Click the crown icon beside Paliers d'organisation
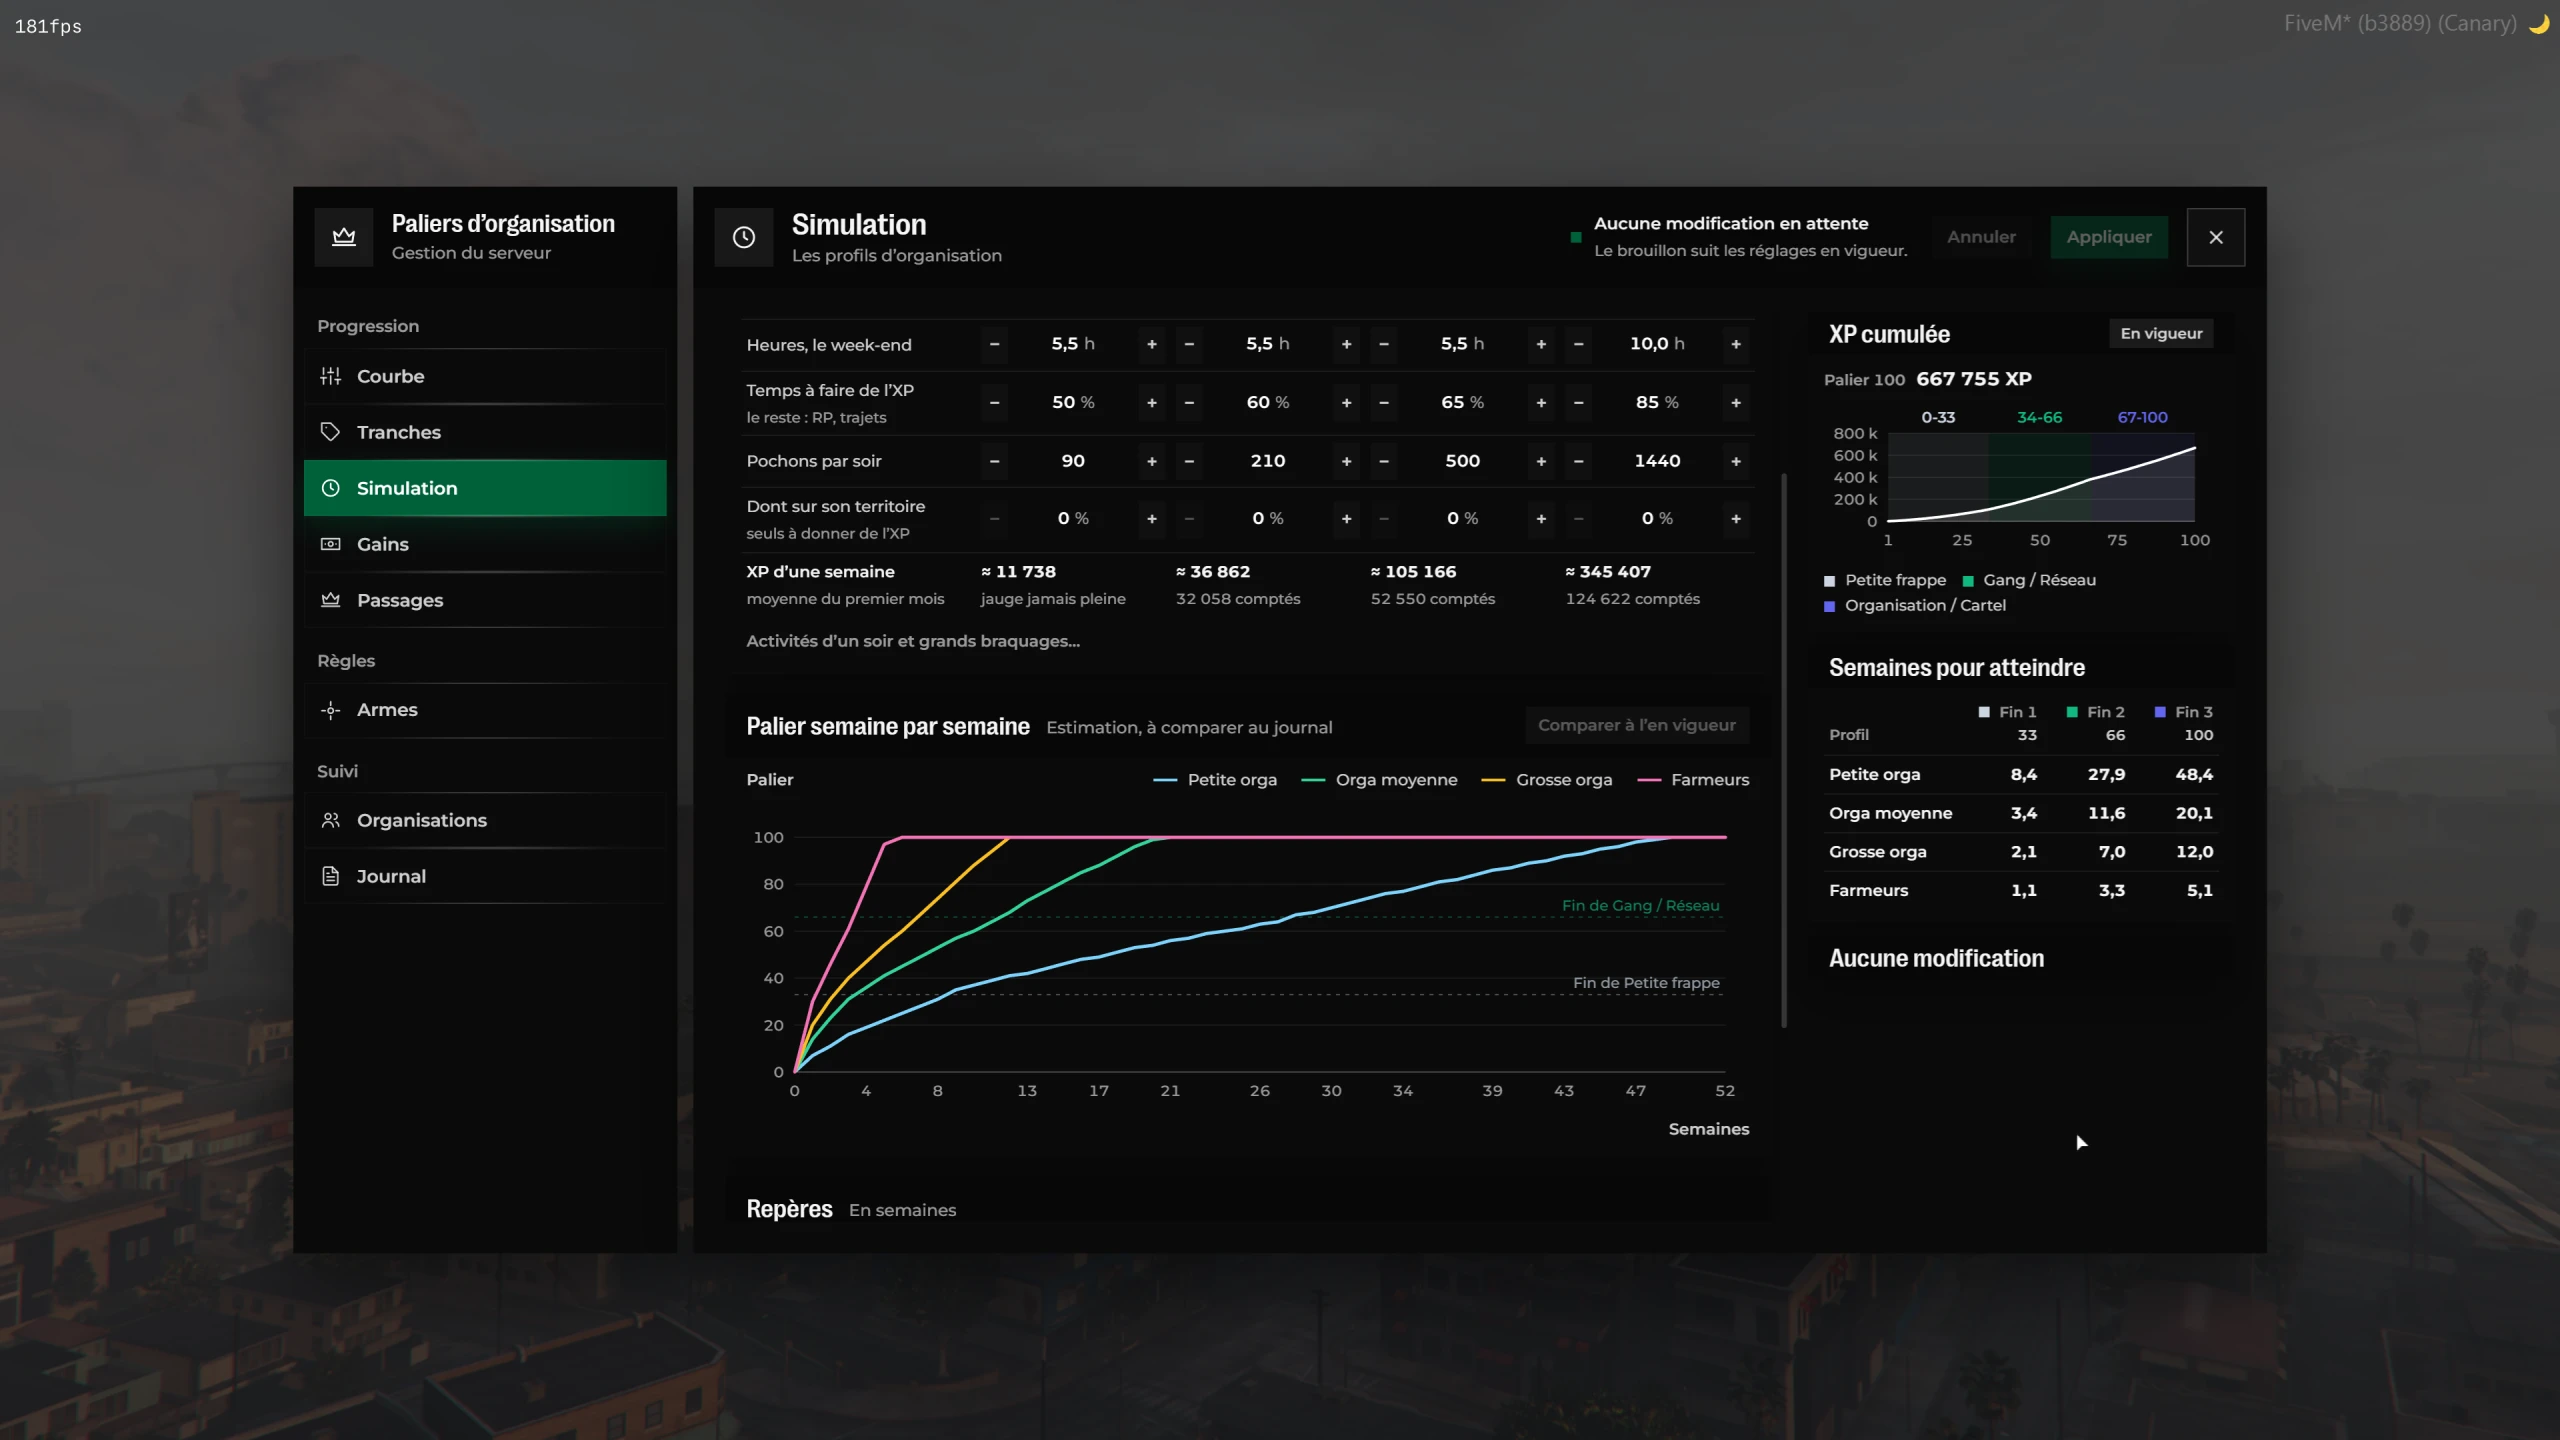The width and height of the screenshot is (2560, 1440). pos(344,237)
